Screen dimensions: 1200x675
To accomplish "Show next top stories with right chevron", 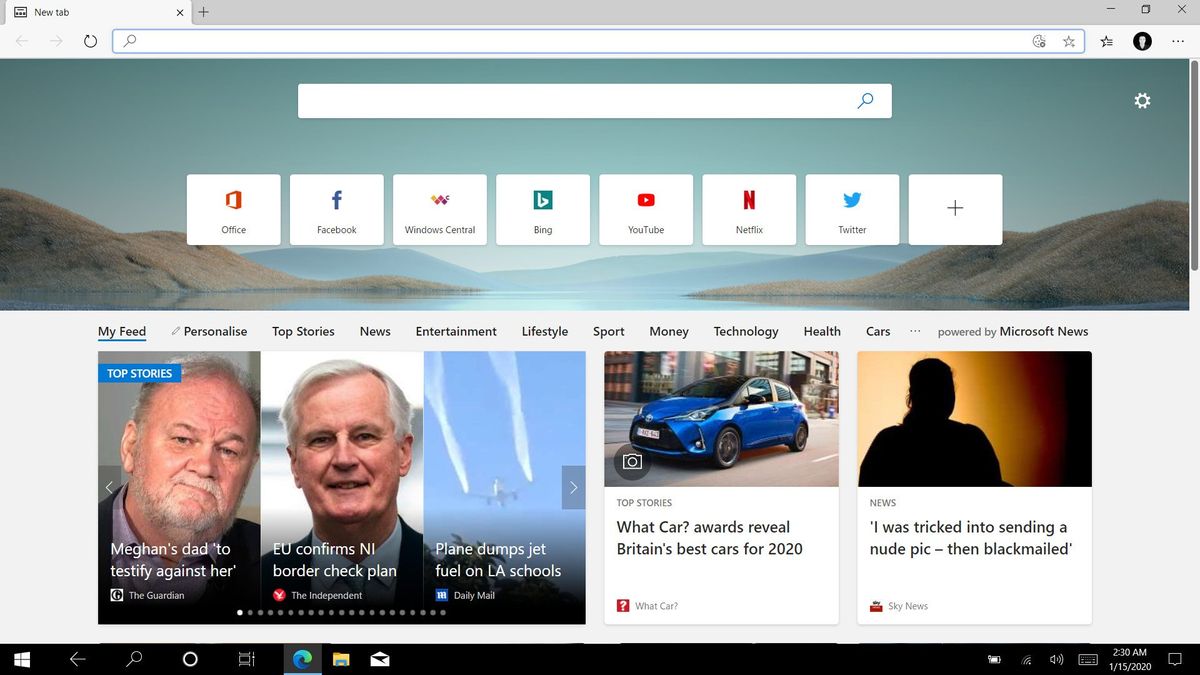I will pyautogui.click(x=573, y=487).
